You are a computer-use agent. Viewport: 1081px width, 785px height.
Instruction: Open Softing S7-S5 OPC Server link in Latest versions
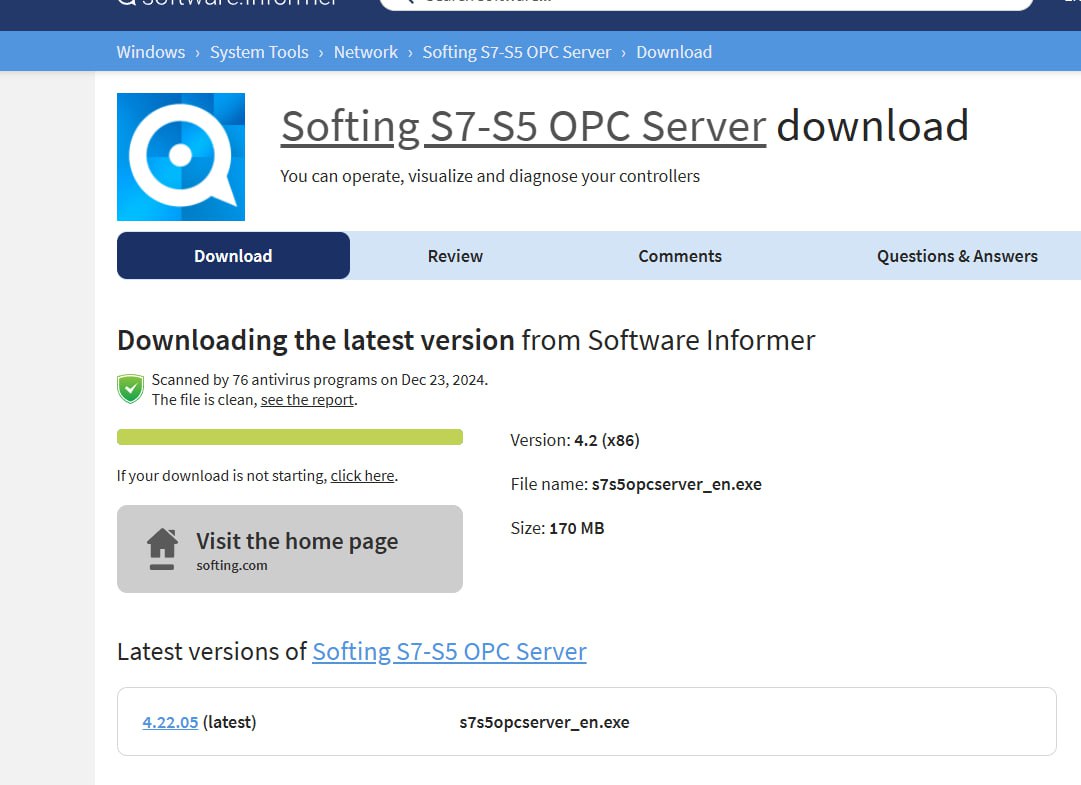449,651
